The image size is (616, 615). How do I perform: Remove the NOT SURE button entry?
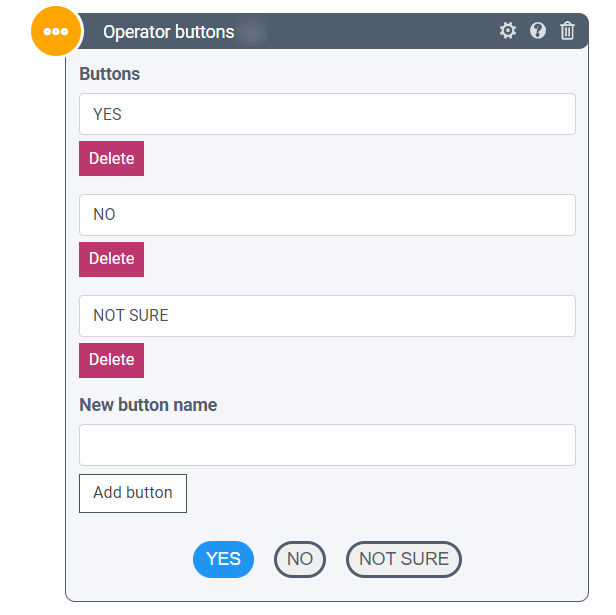[111, 360]
